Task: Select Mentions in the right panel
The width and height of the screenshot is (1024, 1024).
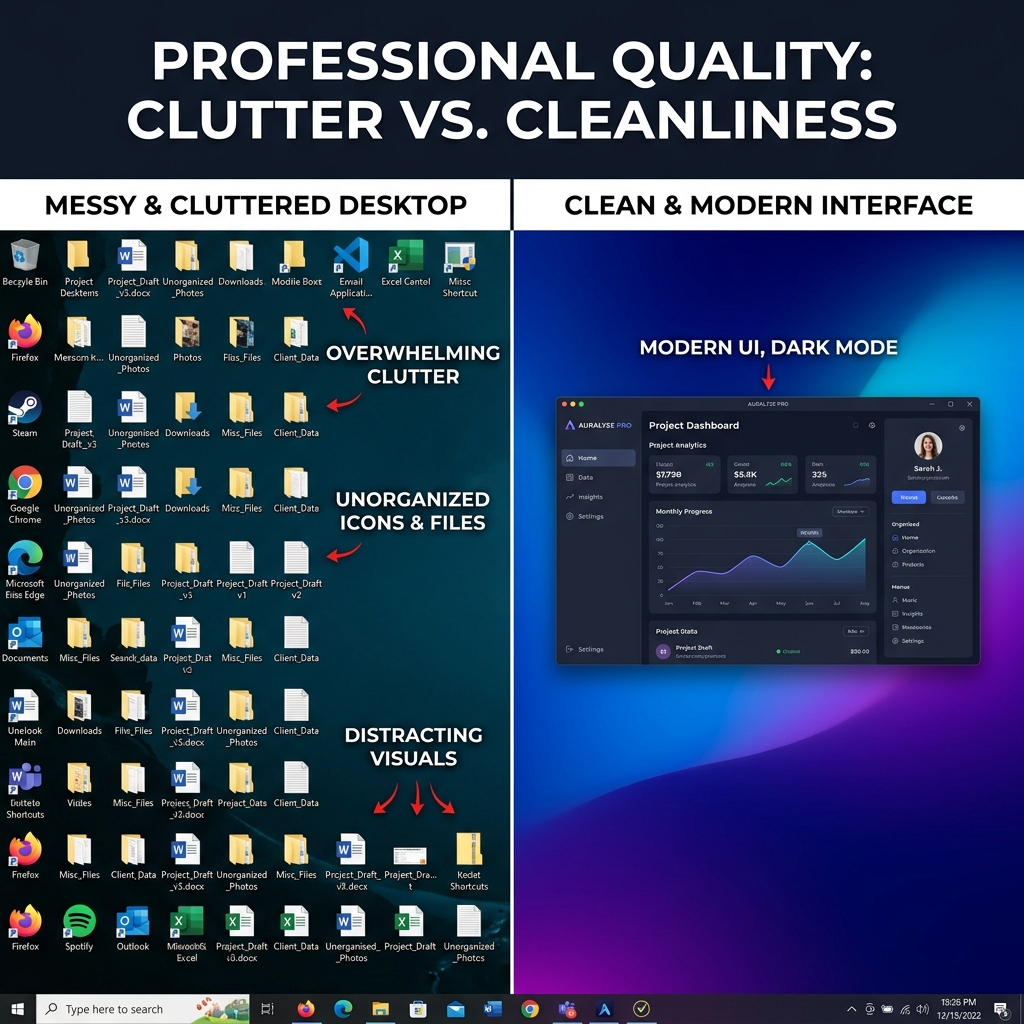Action: (x=918, y=627)
